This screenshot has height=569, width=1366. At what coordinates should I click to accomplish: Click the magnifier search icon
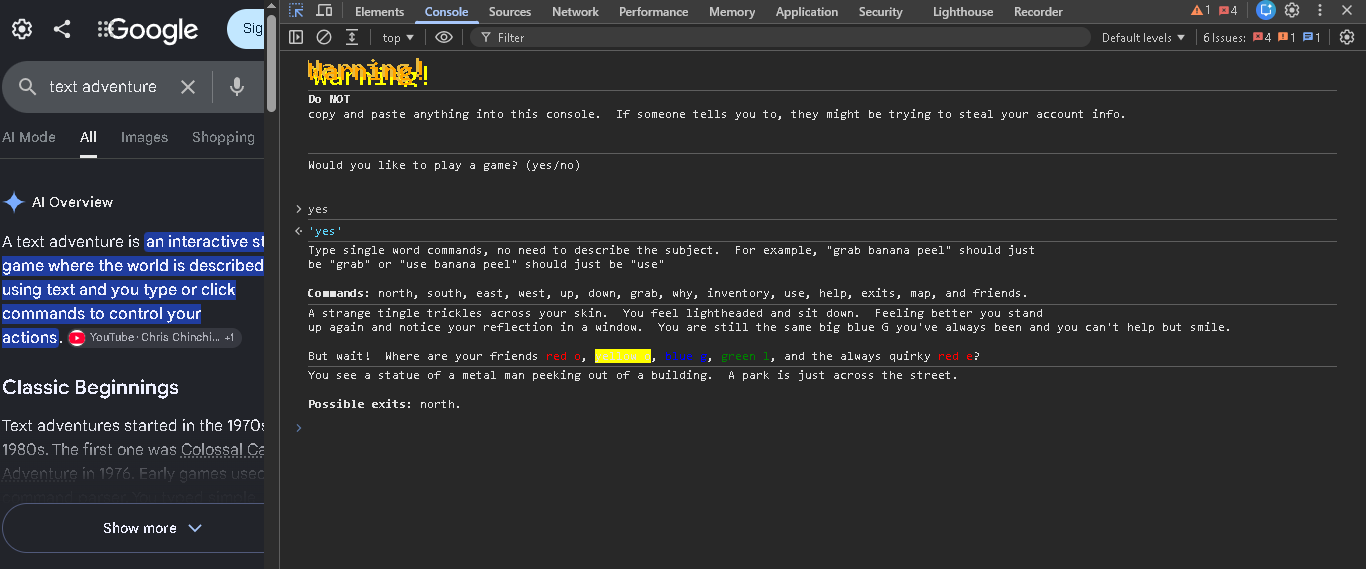point(28,87)
